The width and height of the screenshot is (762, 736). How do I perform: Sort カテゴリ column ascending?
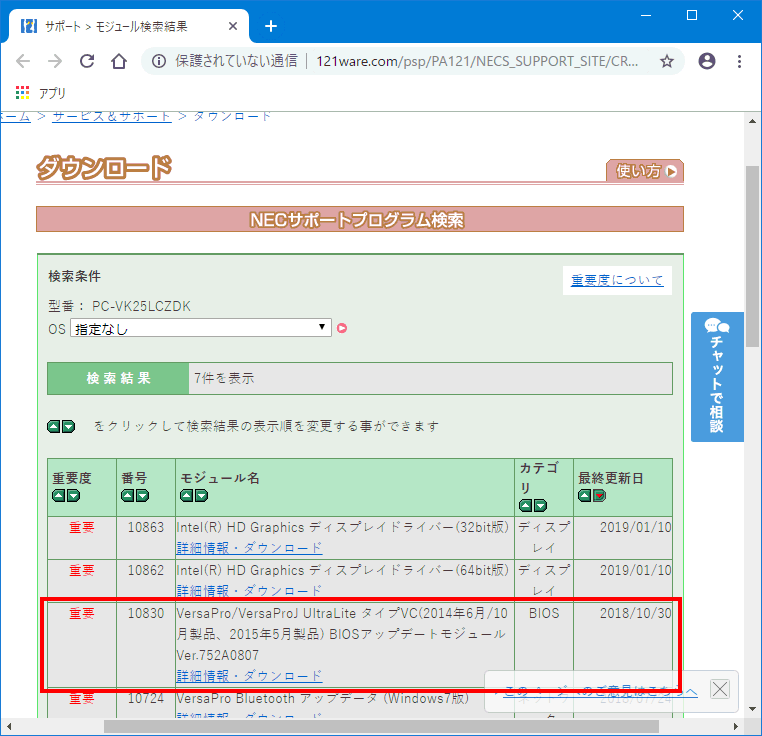click(526, 506)
